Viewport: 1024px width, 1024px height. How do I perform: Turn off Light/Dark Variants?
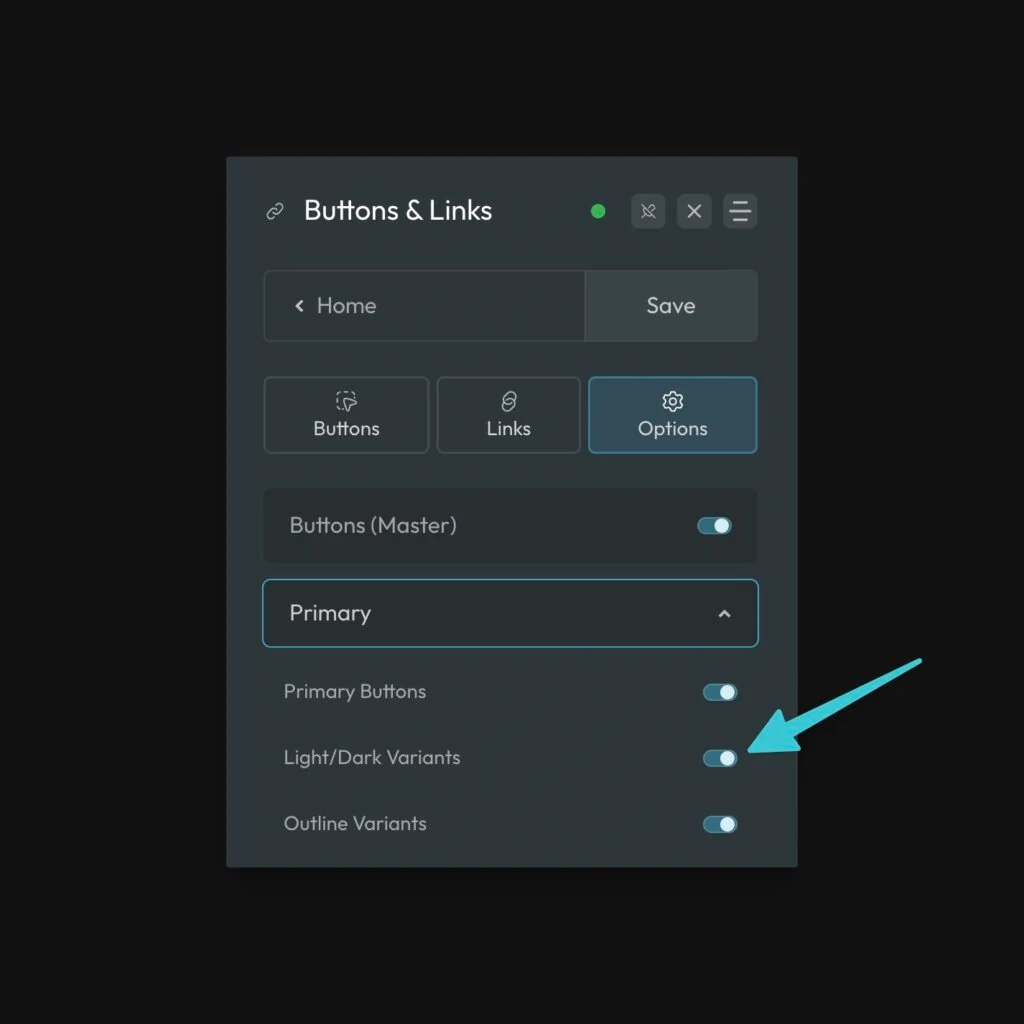[719, 758]
